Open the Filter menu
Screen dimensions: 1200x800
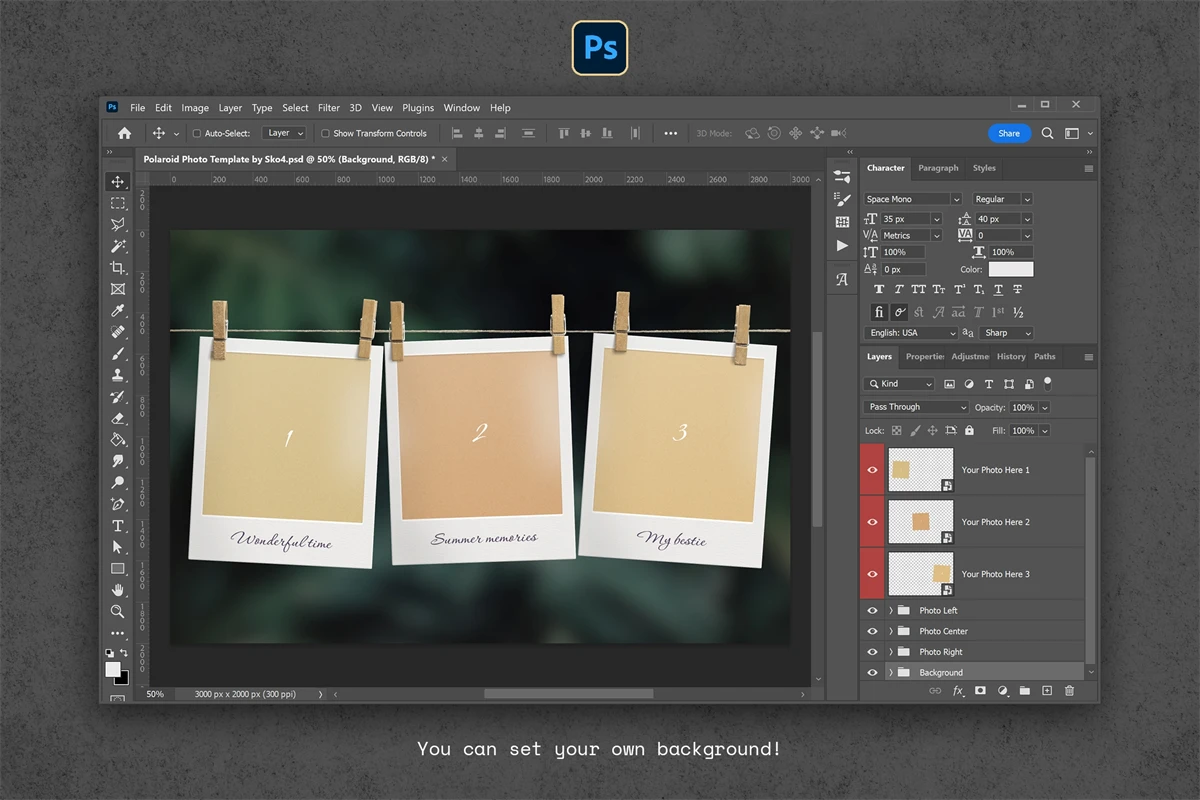pyautogui.click(x=329, y=108)
